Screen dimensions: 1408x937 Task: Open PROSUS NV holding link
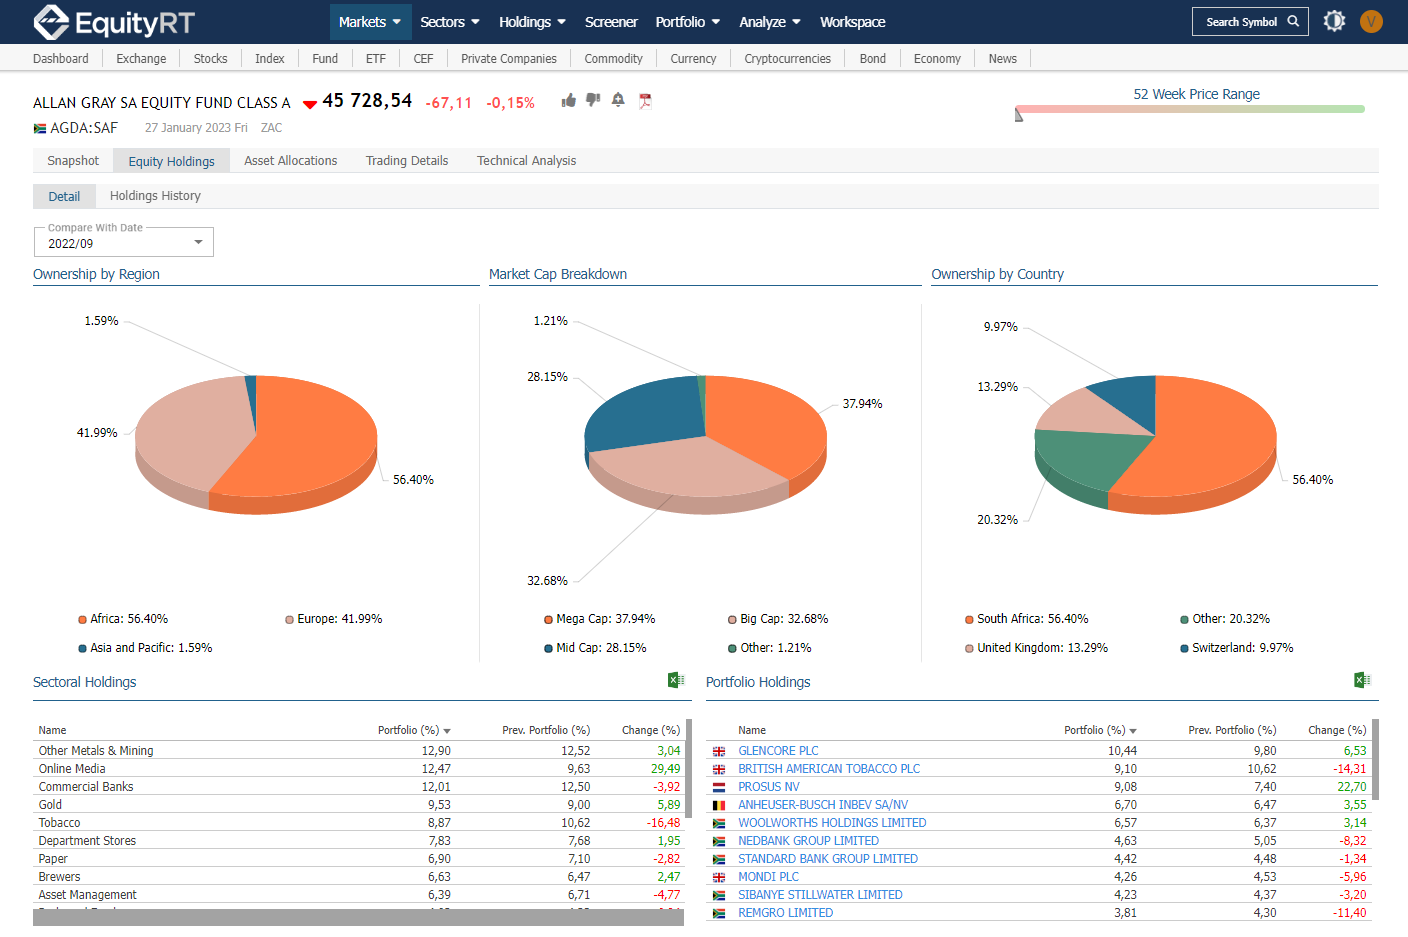tap(768, 787)
